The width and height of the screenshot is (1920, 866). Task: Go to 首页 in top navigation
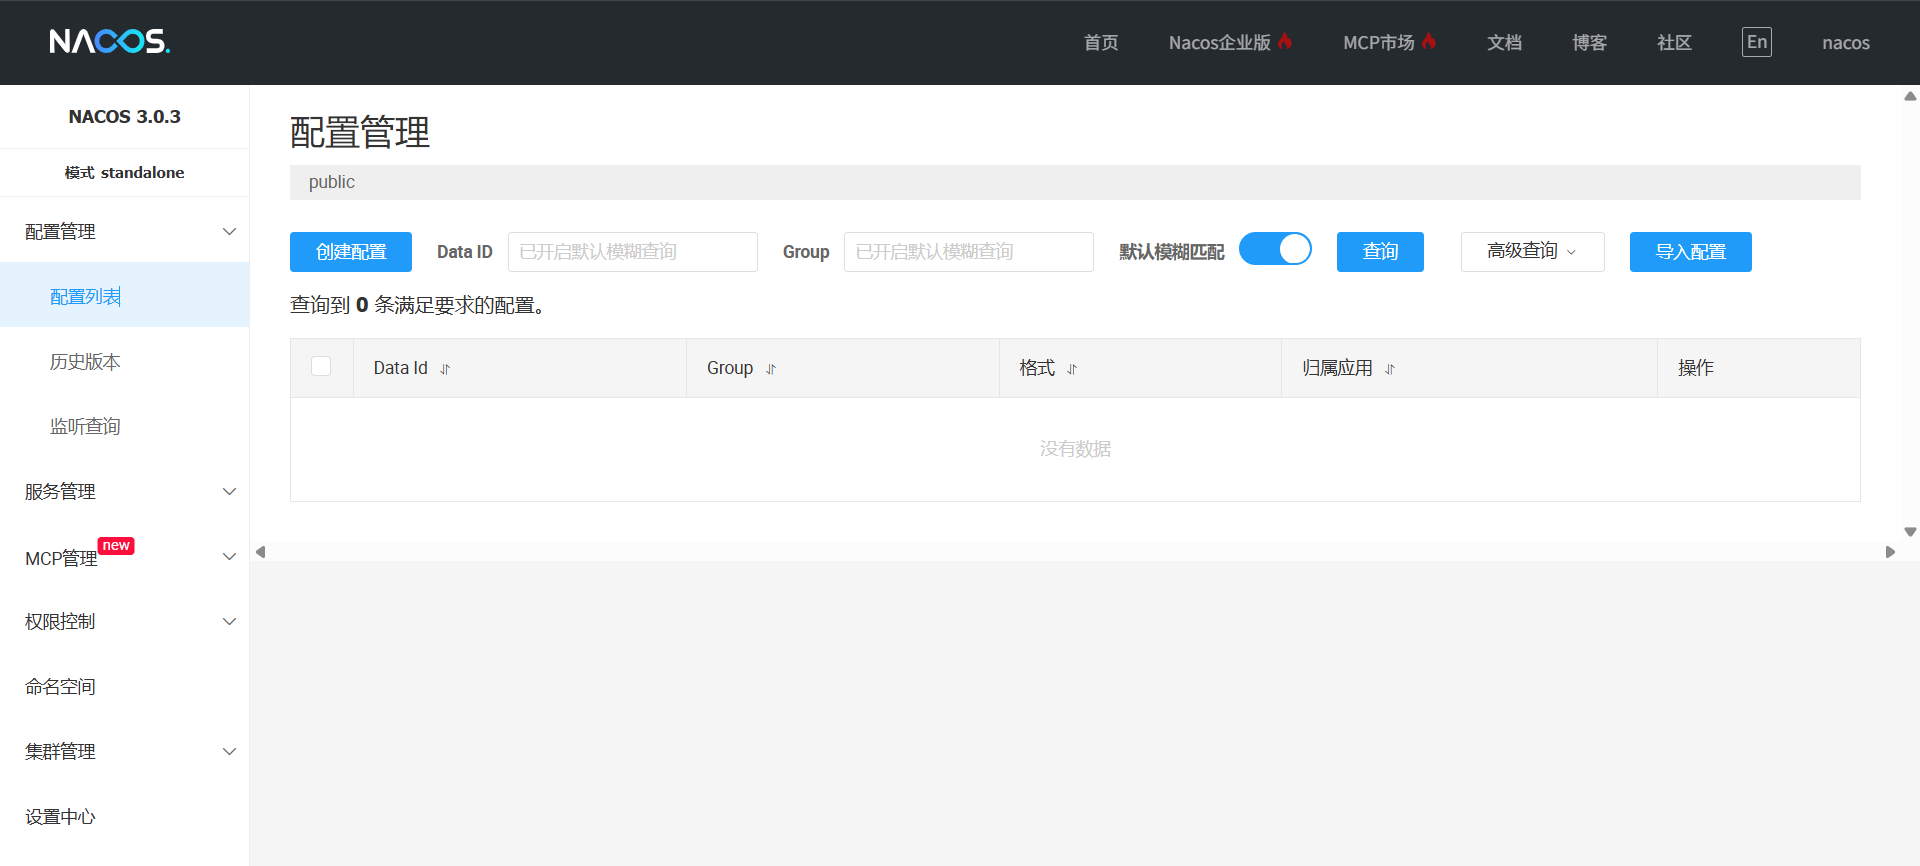pyautogui.click(x=1101, y=42)
